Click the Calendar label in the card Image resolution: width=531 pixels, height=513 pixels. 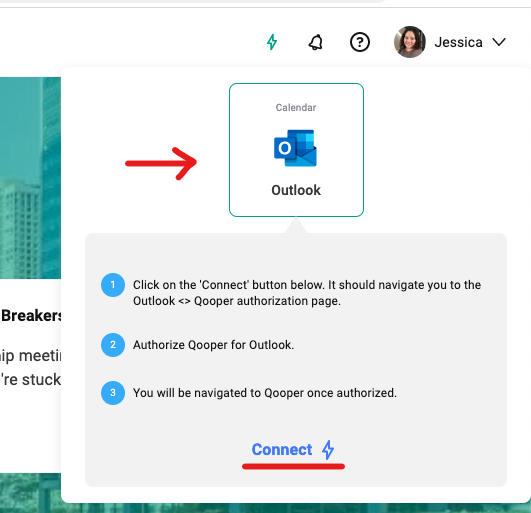[x=296, y=108]
